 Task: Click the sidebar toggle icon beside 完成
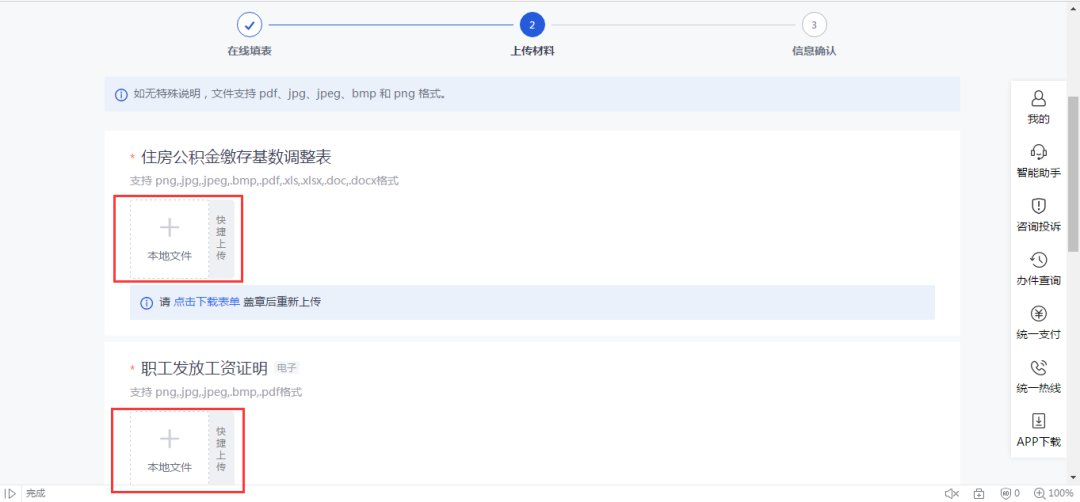point(10,493)
